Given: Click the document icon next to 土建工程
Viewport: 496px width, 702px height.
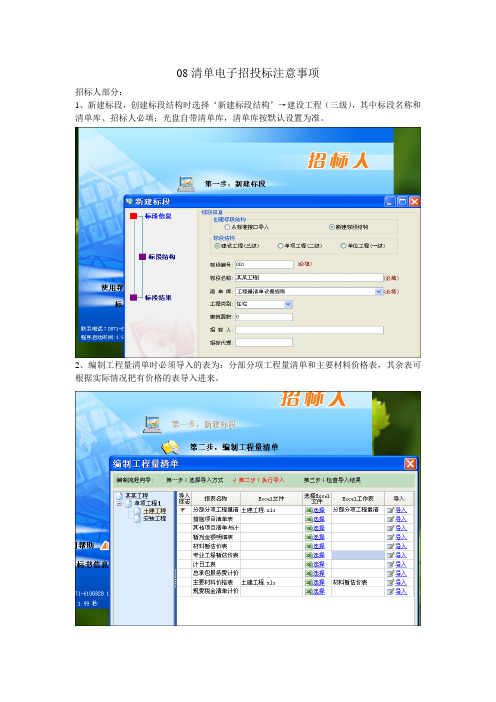Looking at the screenshot, I should tap(138, 510).
